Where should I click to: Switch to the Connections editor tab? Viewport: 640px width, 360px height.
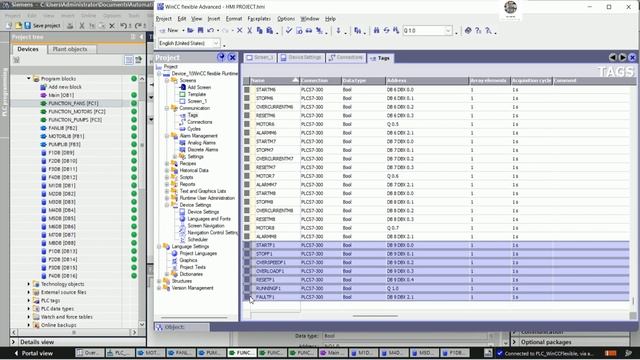tap(346, 58)
